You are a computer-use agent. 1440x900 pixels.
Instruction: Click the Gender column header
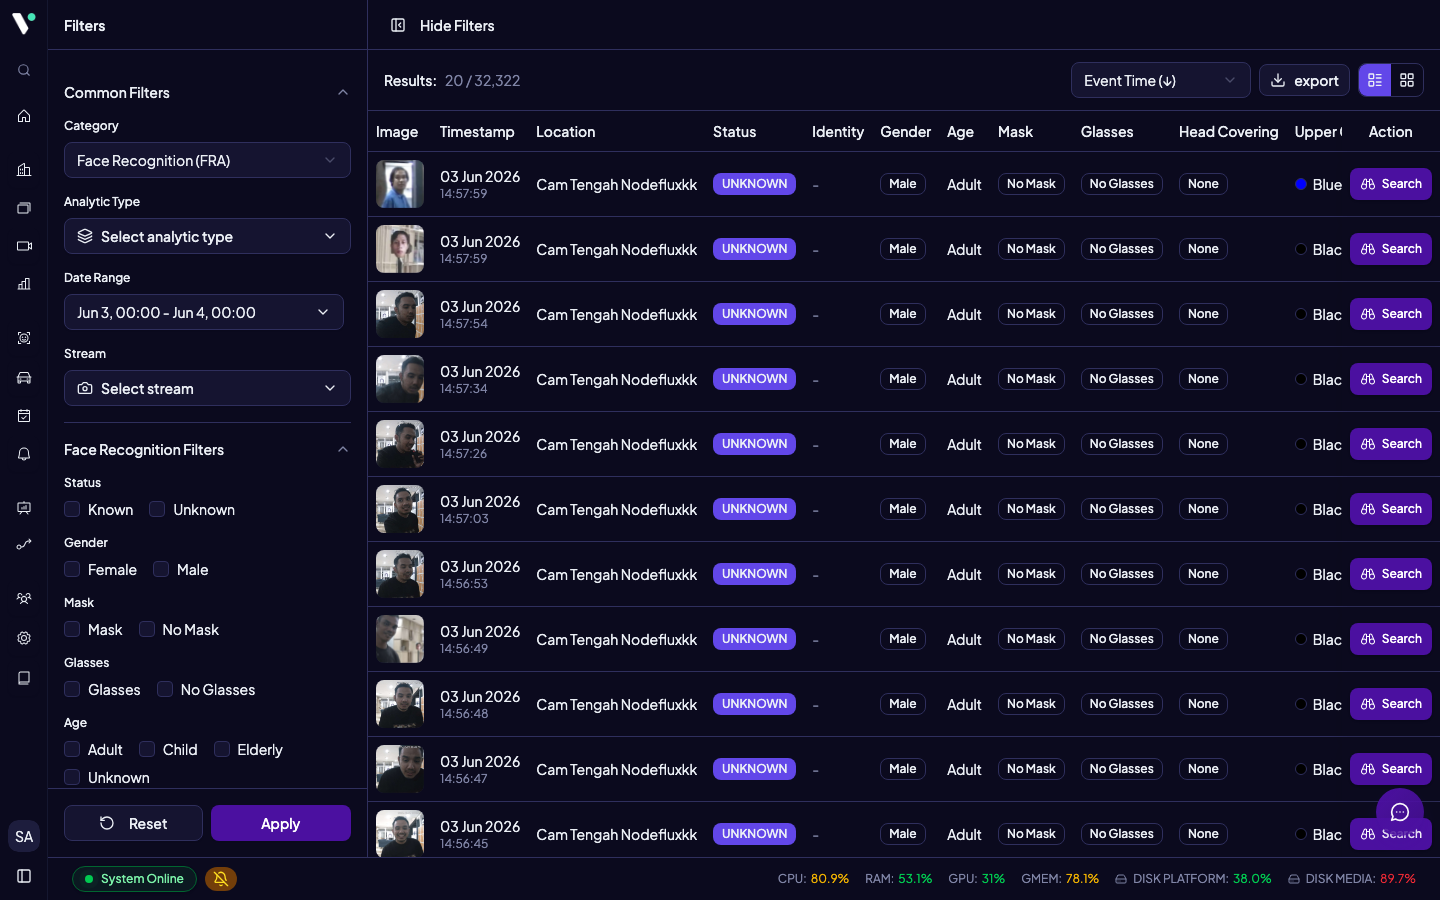pyautogui.click(x=905, y=131)
